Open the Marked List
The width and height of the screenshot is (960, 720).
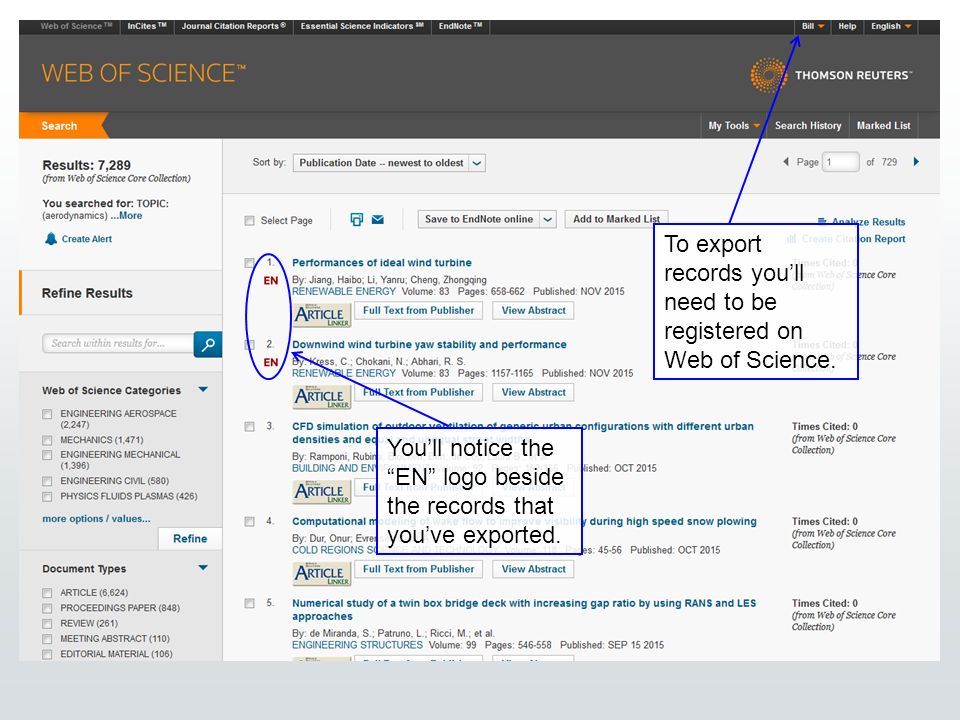(x=883, y=126)
